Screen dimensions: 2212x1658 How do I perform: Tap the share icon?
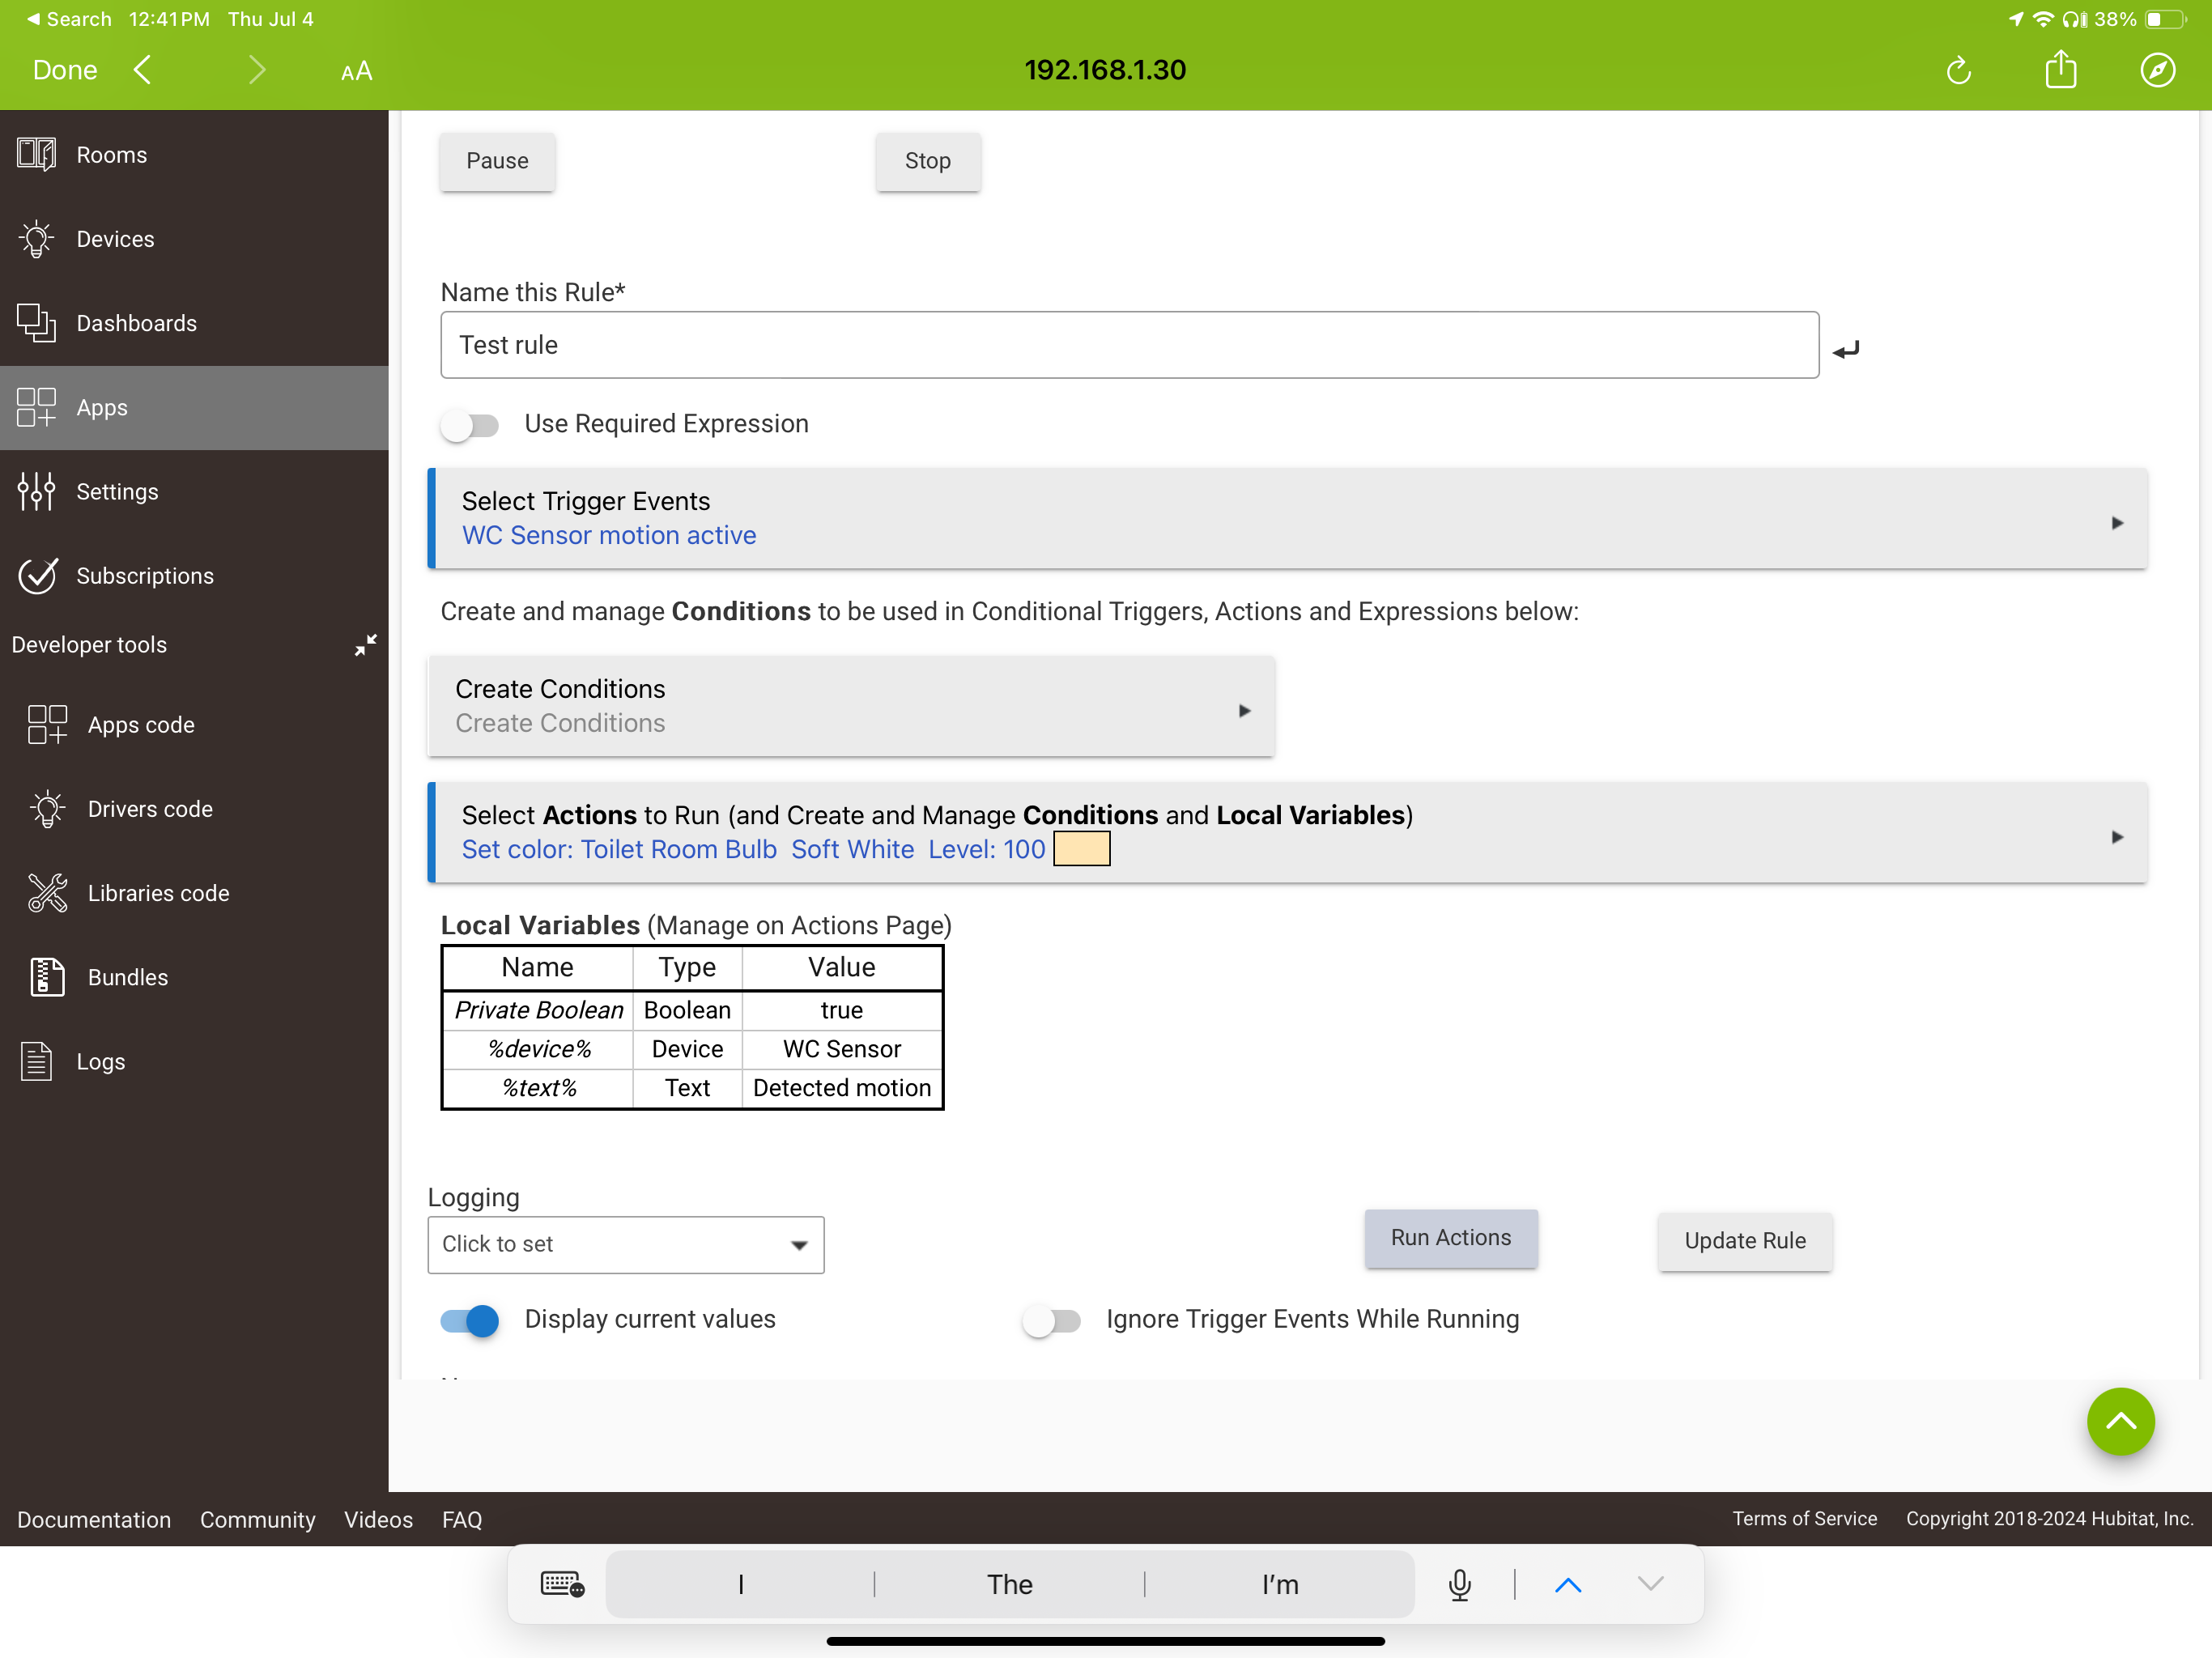[2060, 68]
